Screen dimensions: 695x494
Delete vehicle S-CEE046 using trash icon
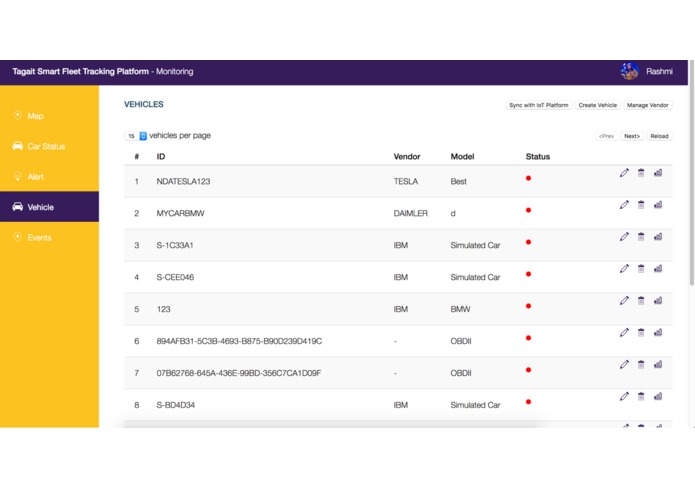(x=641, y=268)
